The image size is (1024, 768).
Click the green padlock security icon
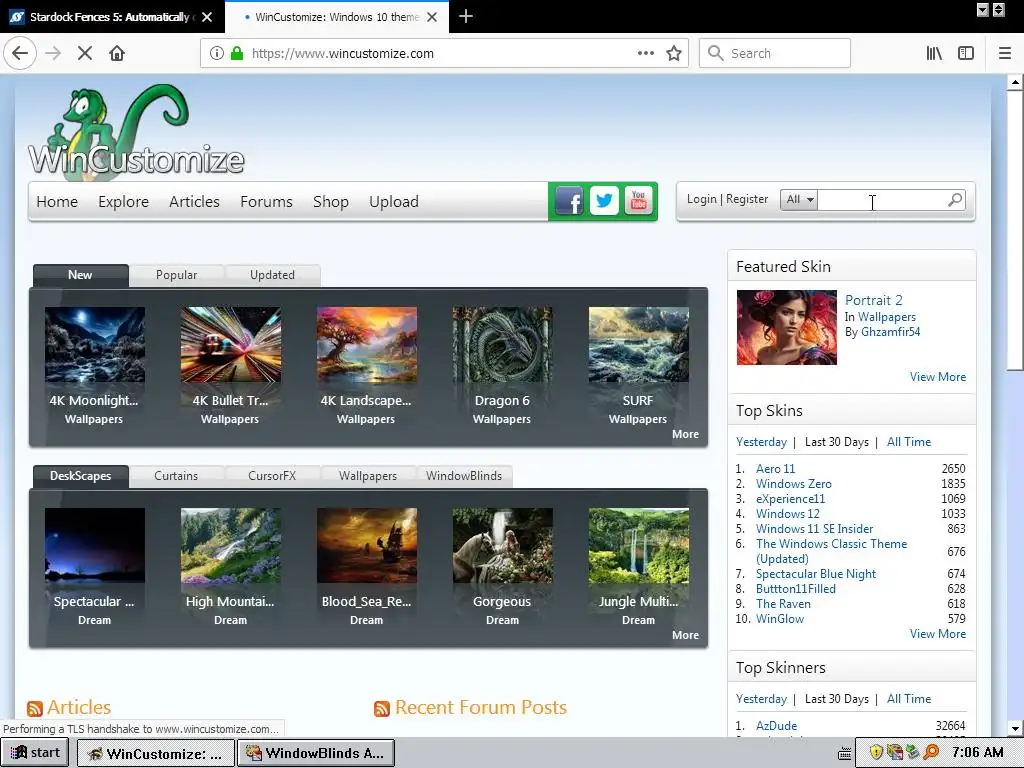pos(237,54)
